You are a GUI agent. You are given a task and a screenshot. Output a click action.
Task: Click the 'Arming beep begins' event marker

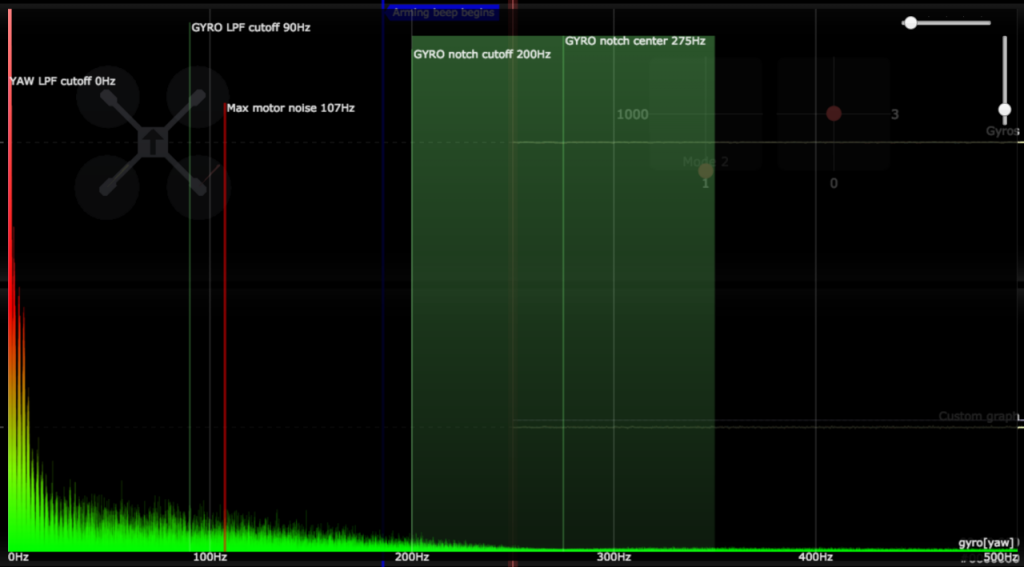click(442, 13)
